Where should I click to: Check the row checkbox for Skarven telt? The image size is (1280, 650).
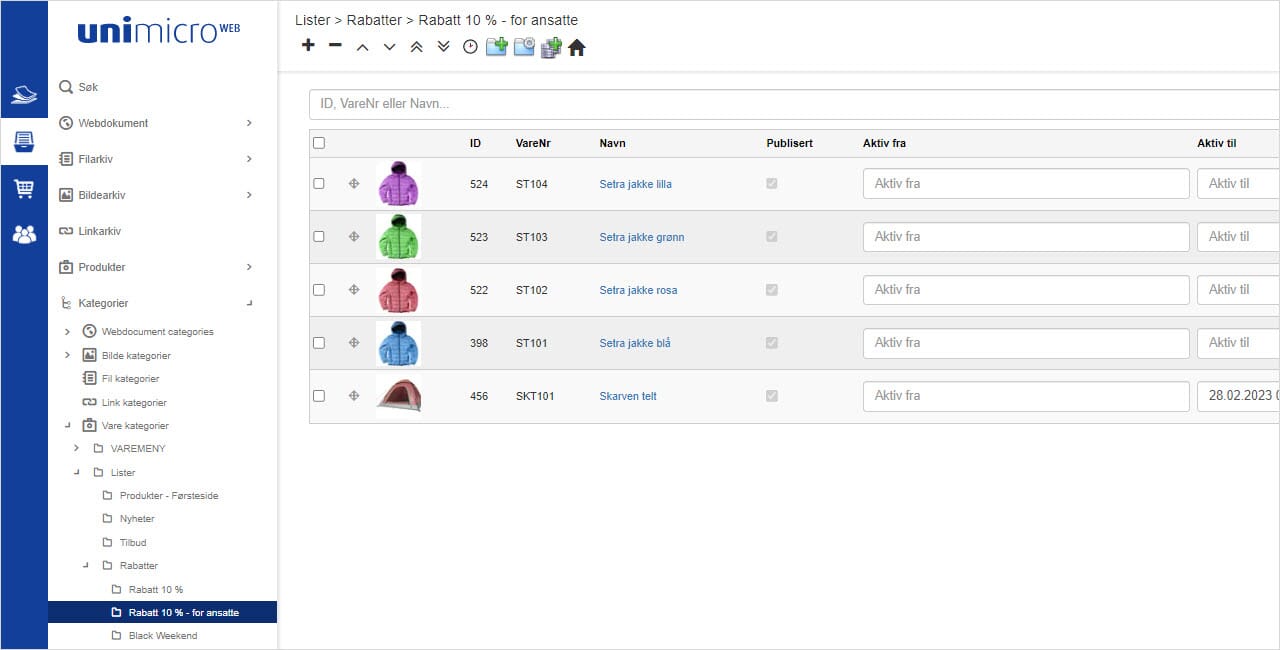coord(319,396)
